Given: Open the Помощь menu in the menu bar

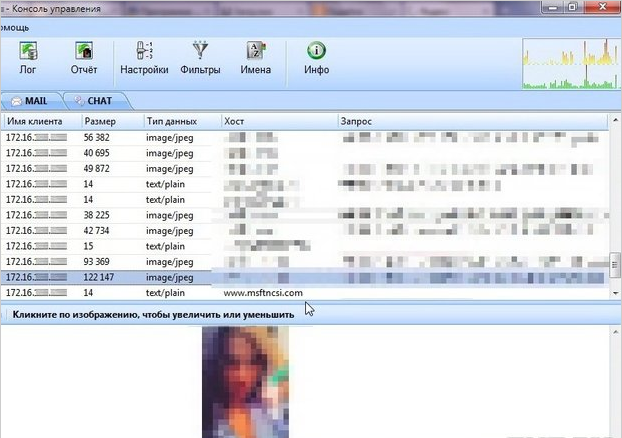Looking at the screenshot, I should click(14, 27).
